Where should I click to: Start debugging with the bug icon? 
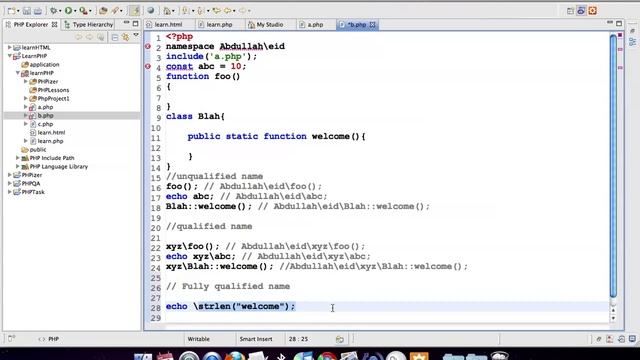pos(53,11)
